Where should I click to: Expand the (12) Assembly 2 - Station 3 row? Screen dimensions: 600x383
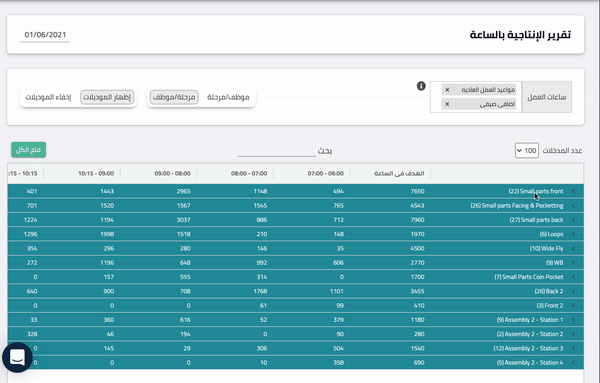coord(573,348)
